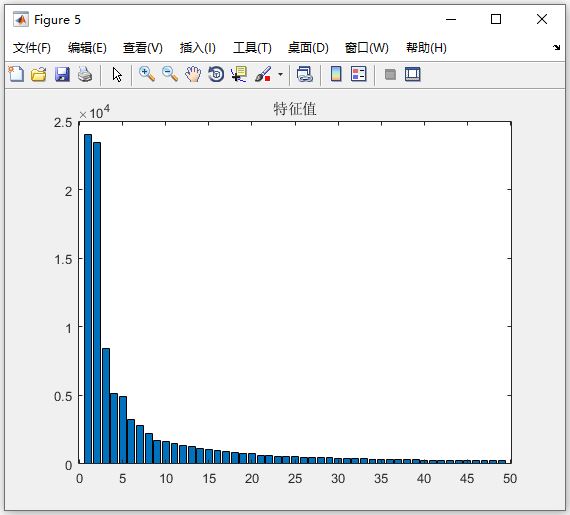570x515 pixels.
Task: Click the Hide Plot Tools icon
Action: [x=390, y=75]
